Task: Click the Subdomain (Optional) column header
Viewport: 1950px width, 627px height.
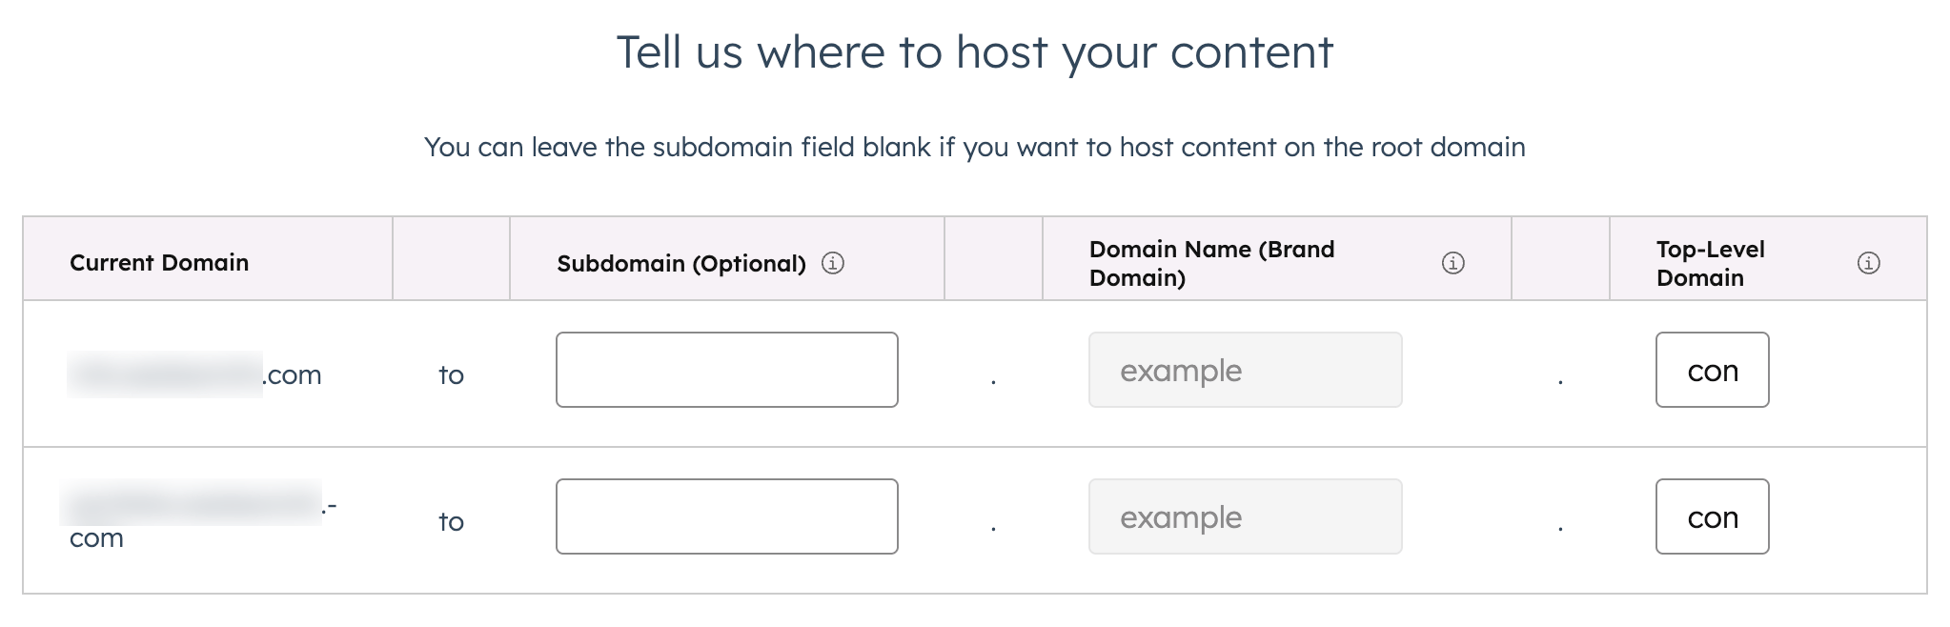Action: point(680,263)
